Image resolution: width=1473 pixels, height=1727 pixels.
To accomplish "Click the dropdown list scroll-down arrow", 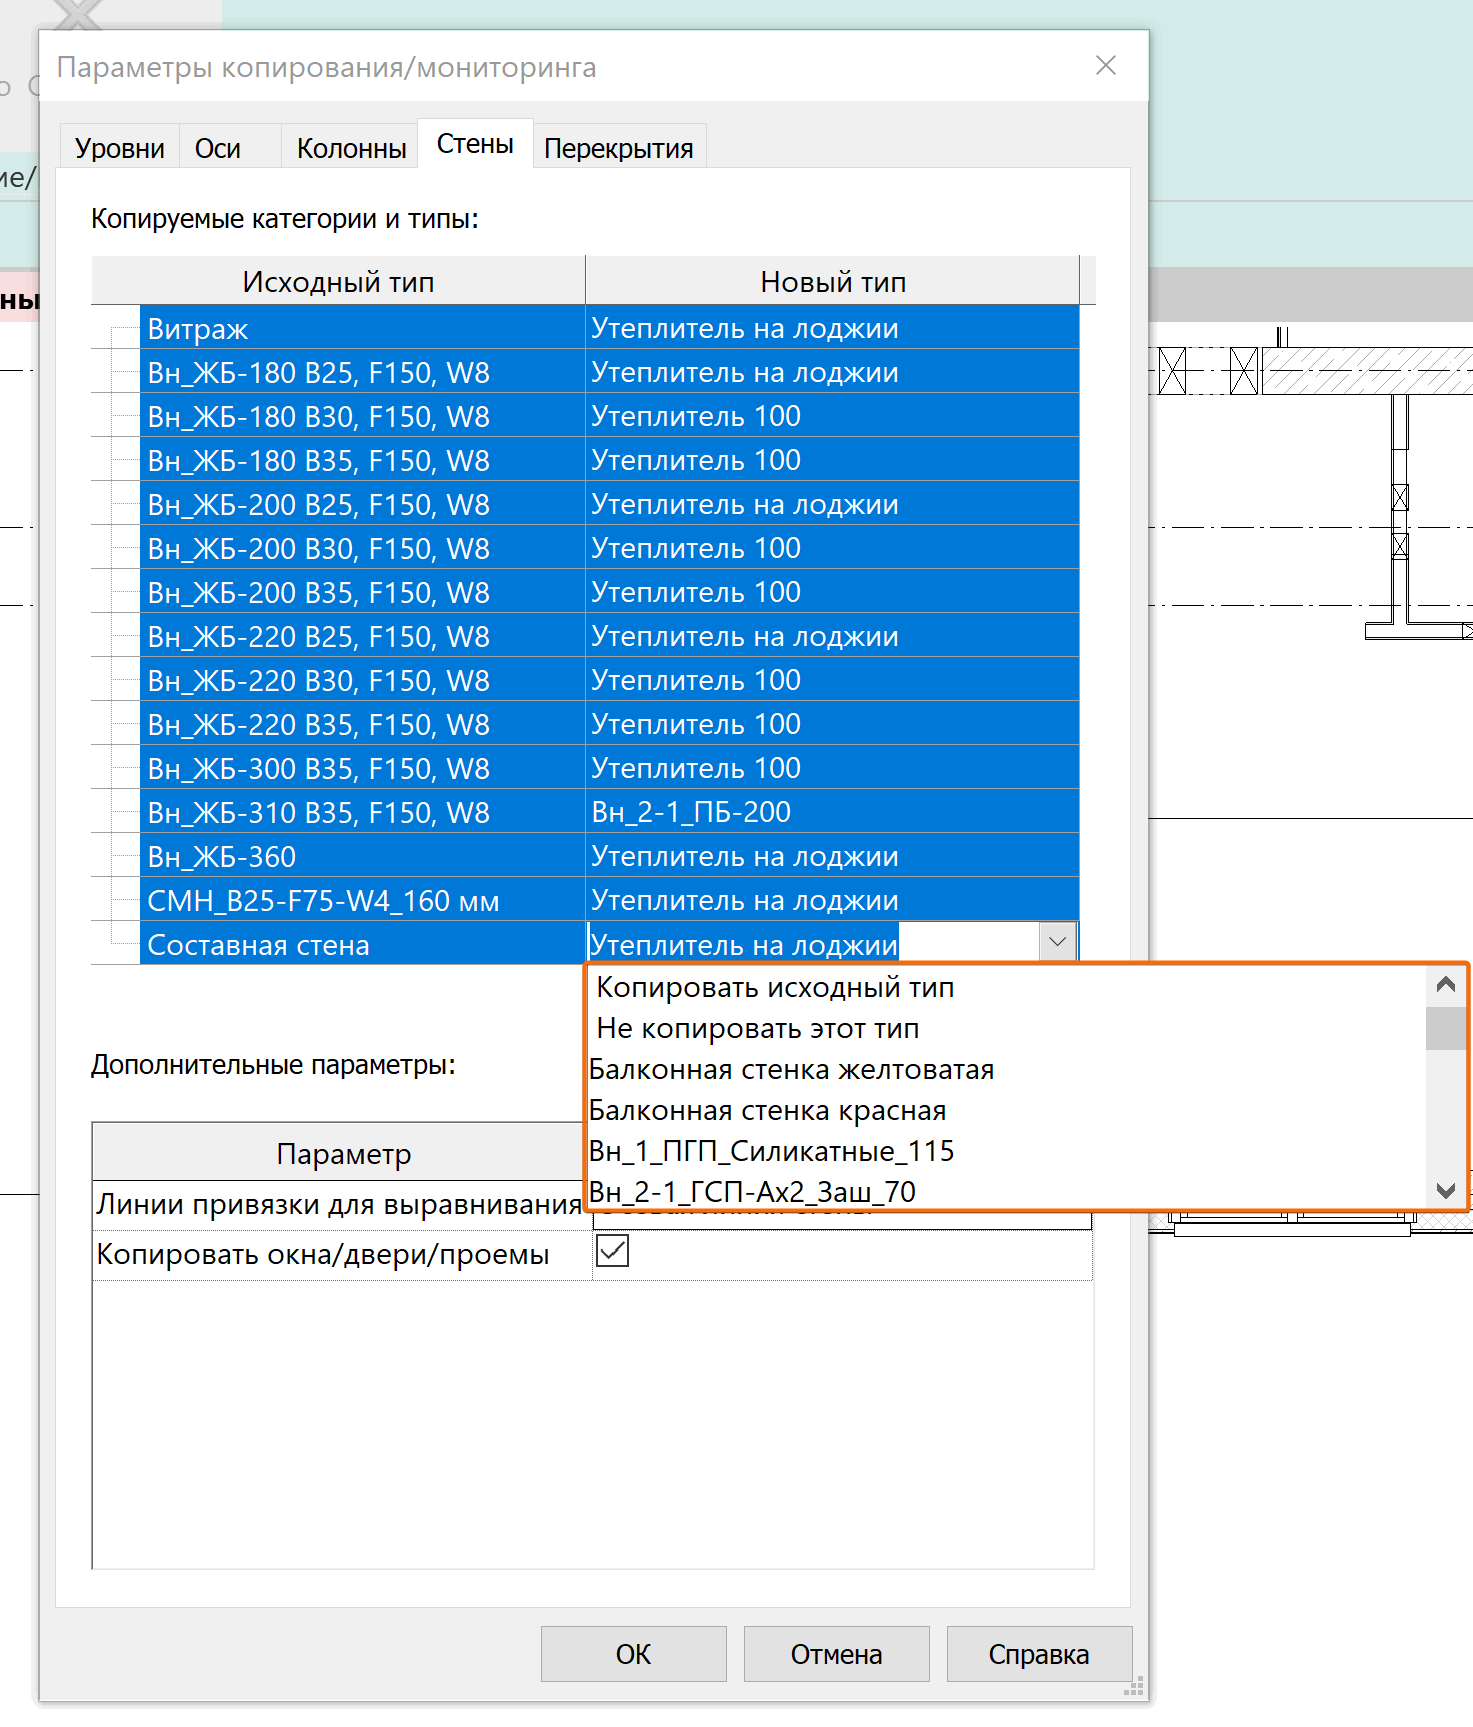I will [x=1445, y=1190].
